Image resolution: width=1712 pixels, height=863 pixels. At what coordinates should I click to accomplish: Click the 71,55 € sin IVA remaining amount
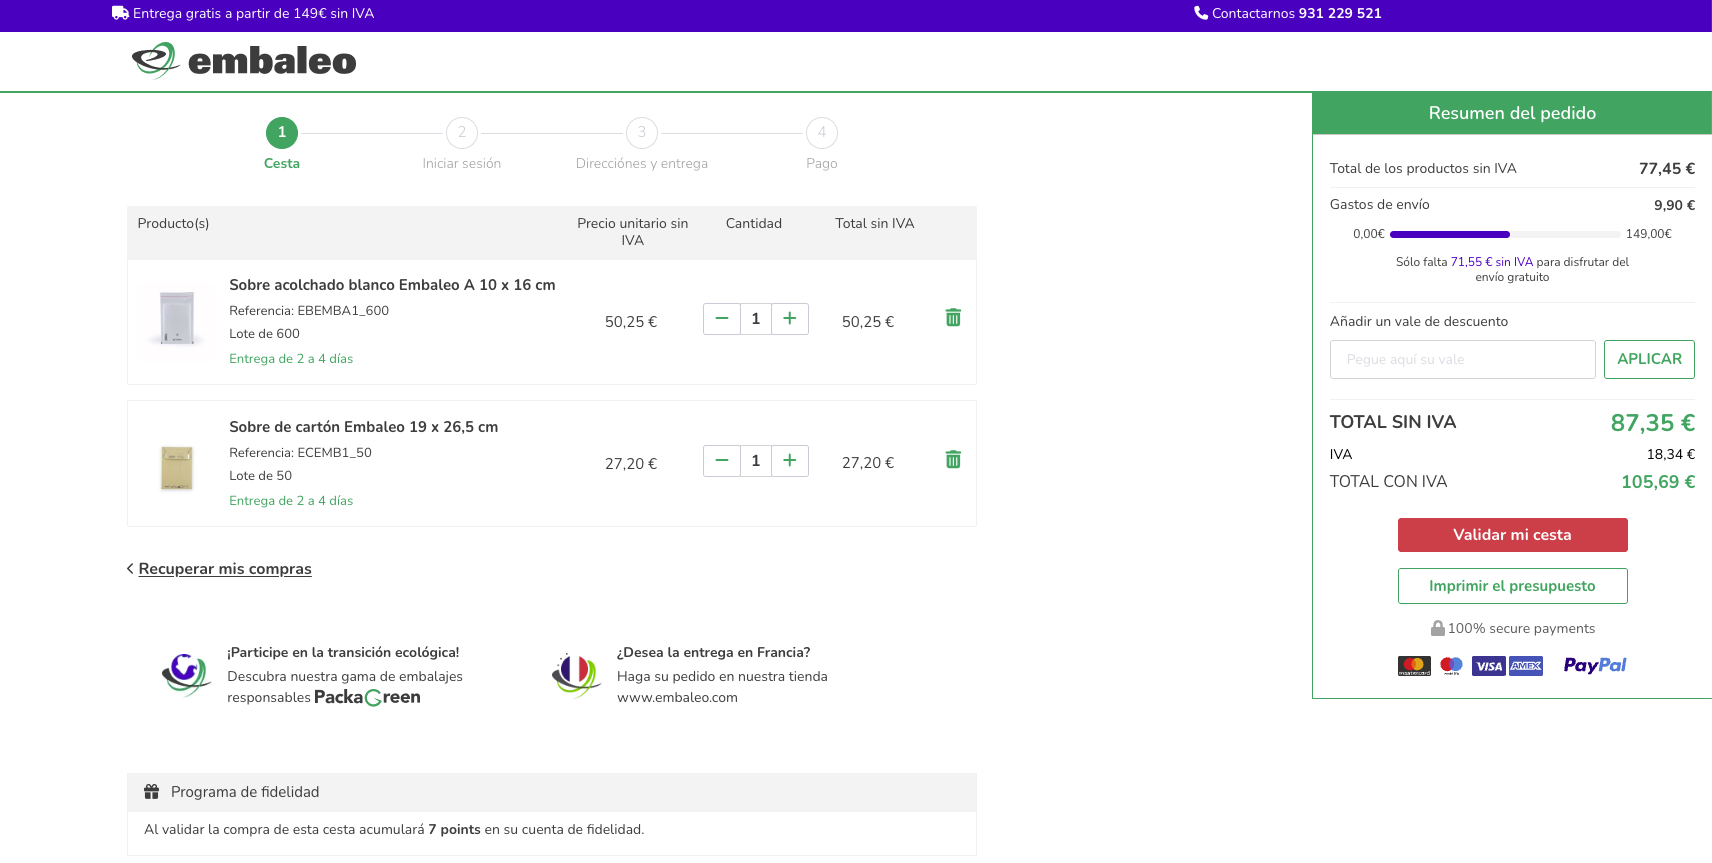point(1491,262)
